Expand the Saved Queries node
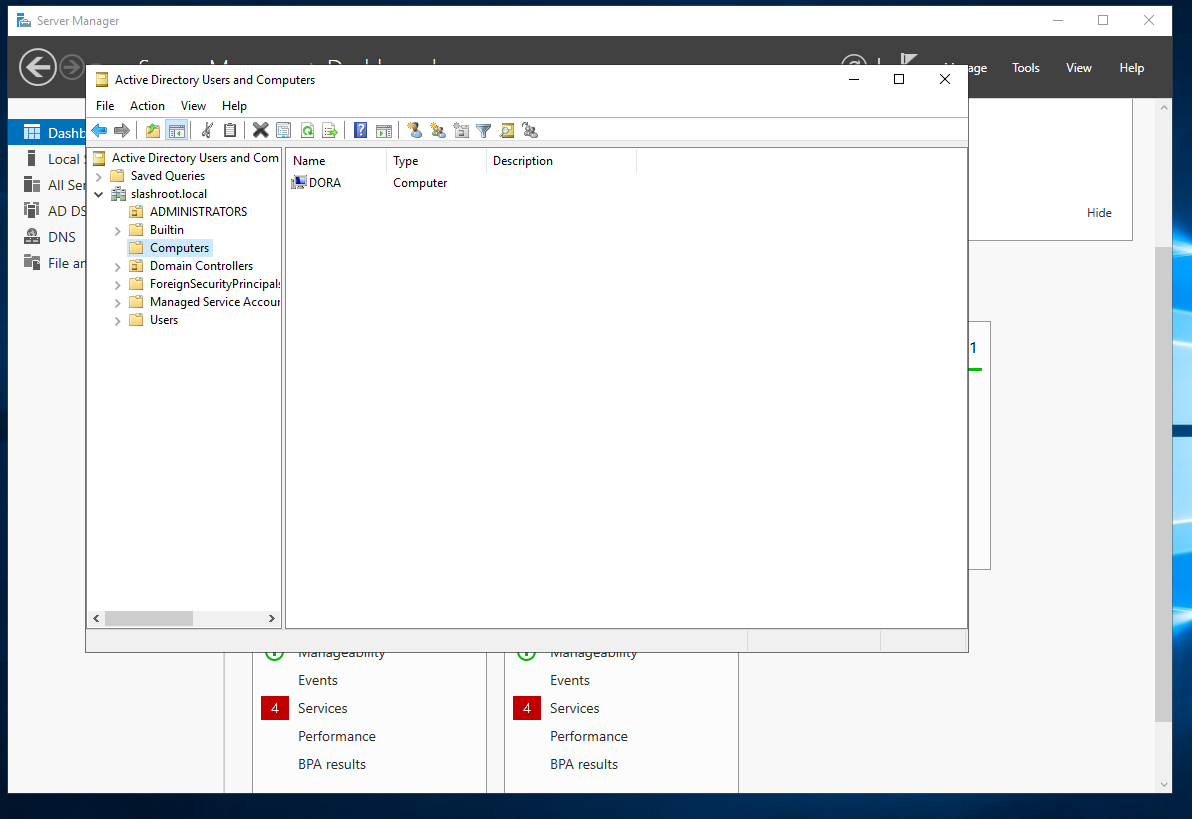The width and height of the screenshot is (1192, 819). pos(99,176)
